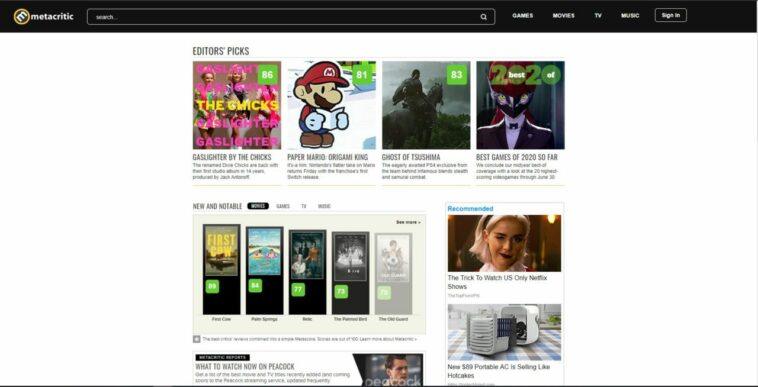This screenshot has height=387, width=758.
Task: Open the Best of 2020 image
Action: coord(520,105)
